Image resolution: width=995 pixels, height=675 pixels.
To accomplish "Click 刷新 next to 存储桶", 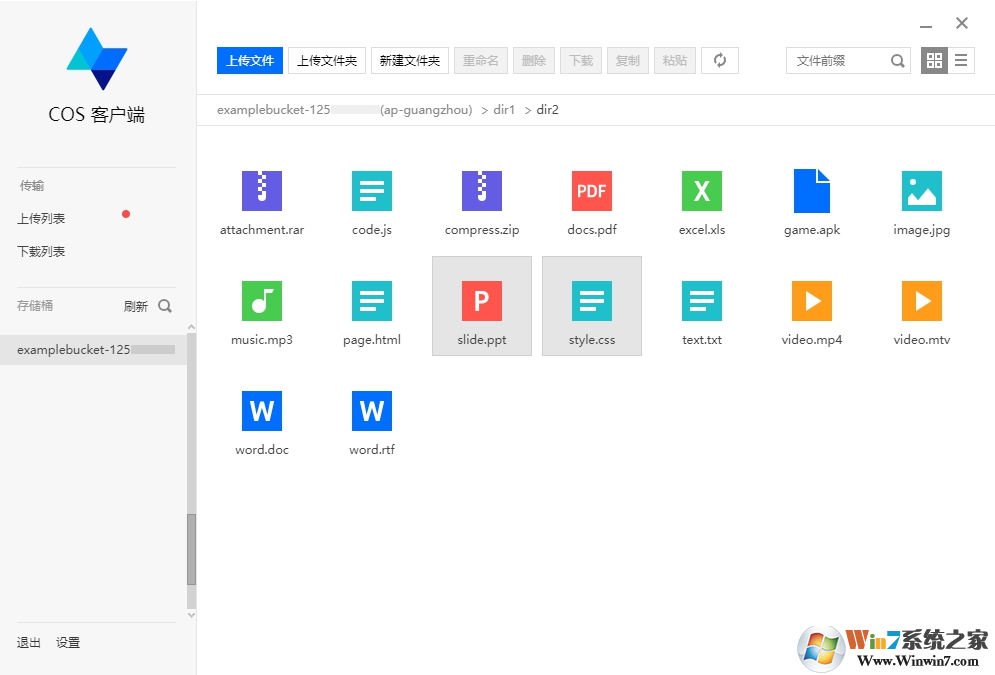I will (138, 306).
